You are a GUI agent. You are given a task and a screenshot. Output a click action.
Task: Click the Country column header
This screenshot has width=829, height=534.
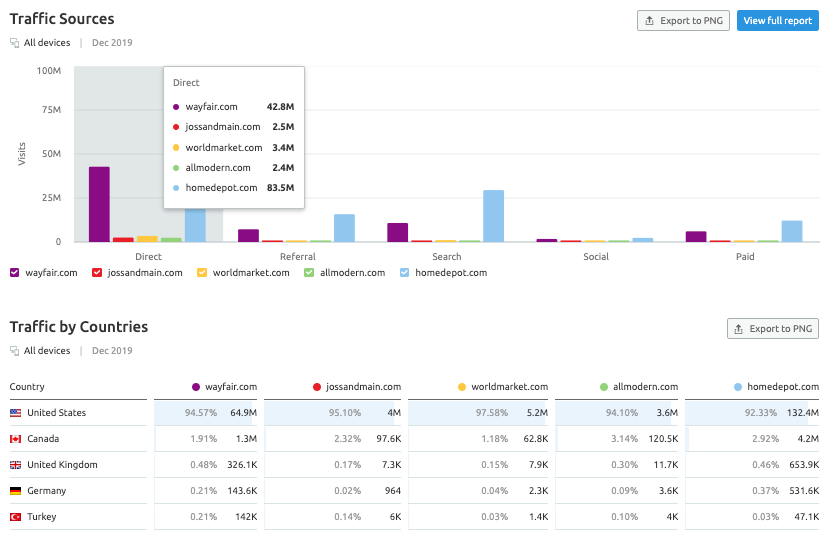pyautogui.click(x=27, y=386)
